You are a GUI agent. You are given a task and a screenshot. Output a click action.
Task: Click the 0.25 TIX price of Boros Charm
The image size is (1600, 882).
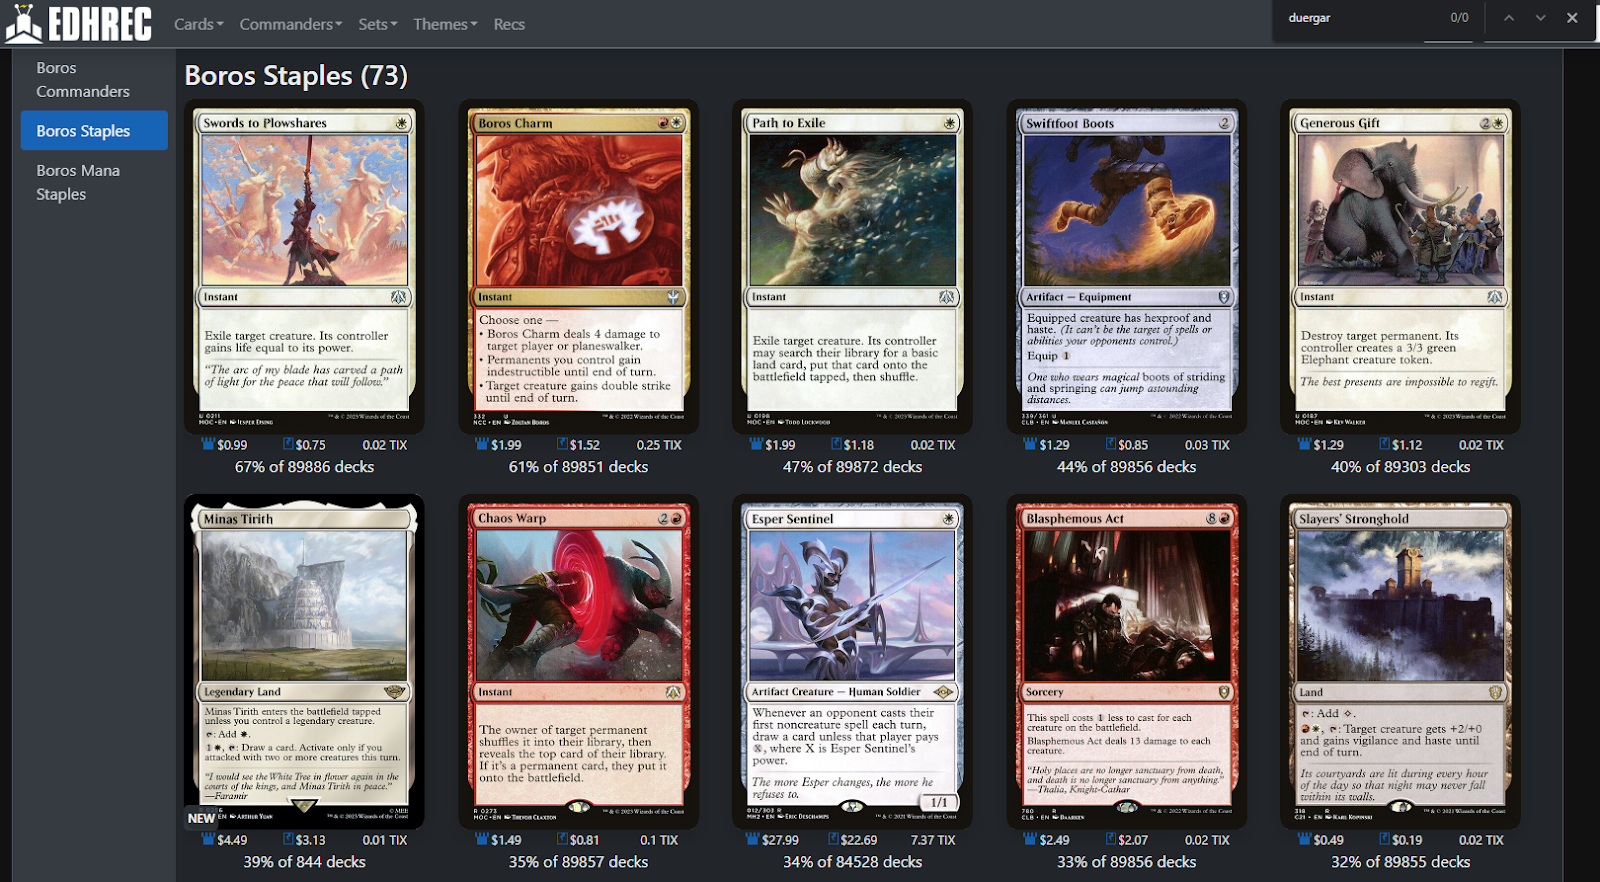click(658, 445)
